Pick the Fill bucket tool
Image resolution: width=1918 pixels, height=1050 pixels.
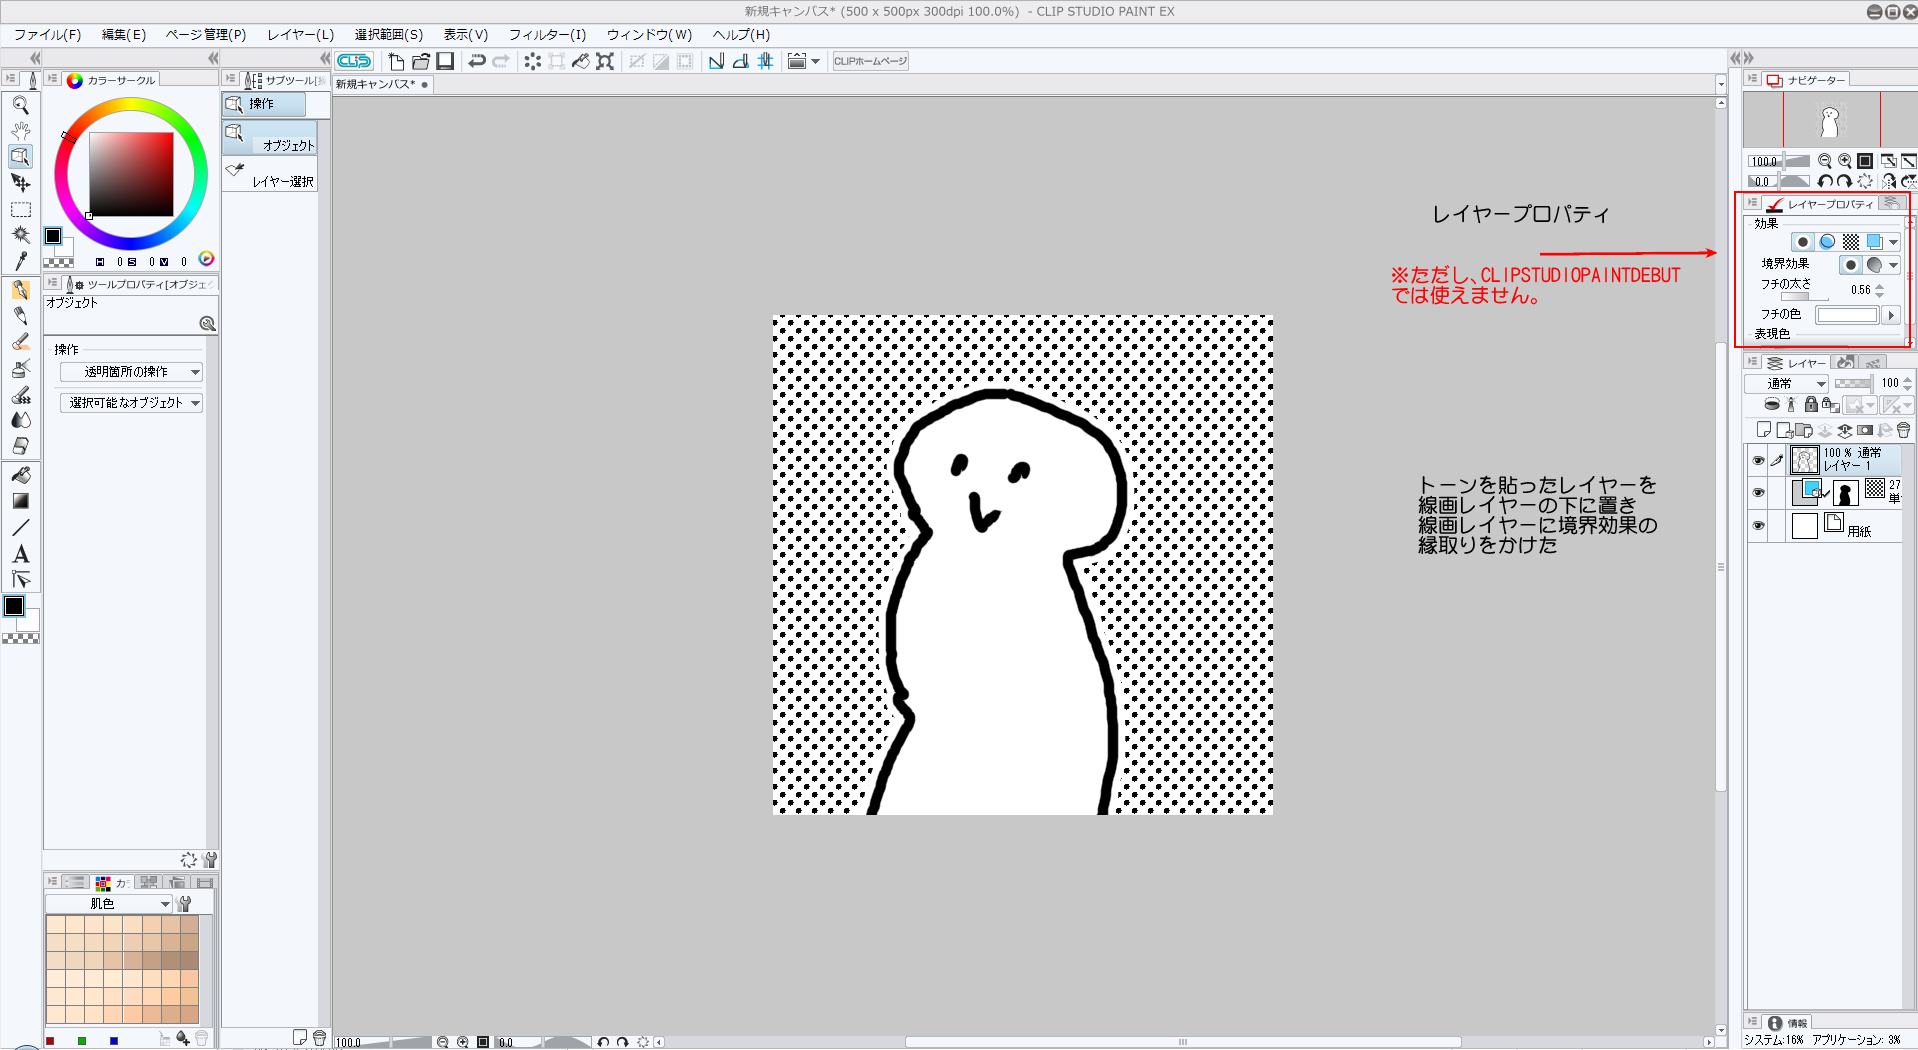[x=20, y=475]
